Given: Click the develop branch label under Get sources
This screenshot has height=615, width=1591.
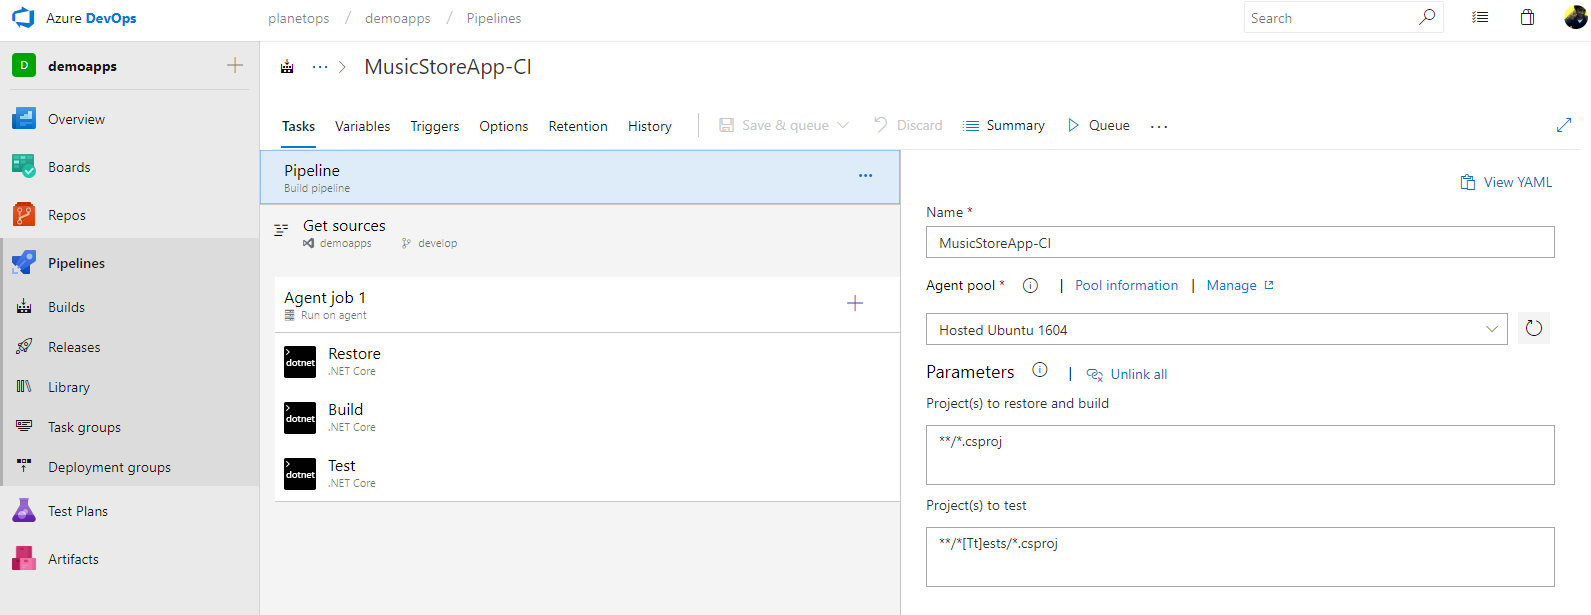Looking at the screenshot, I should click(x=438, y=243).
